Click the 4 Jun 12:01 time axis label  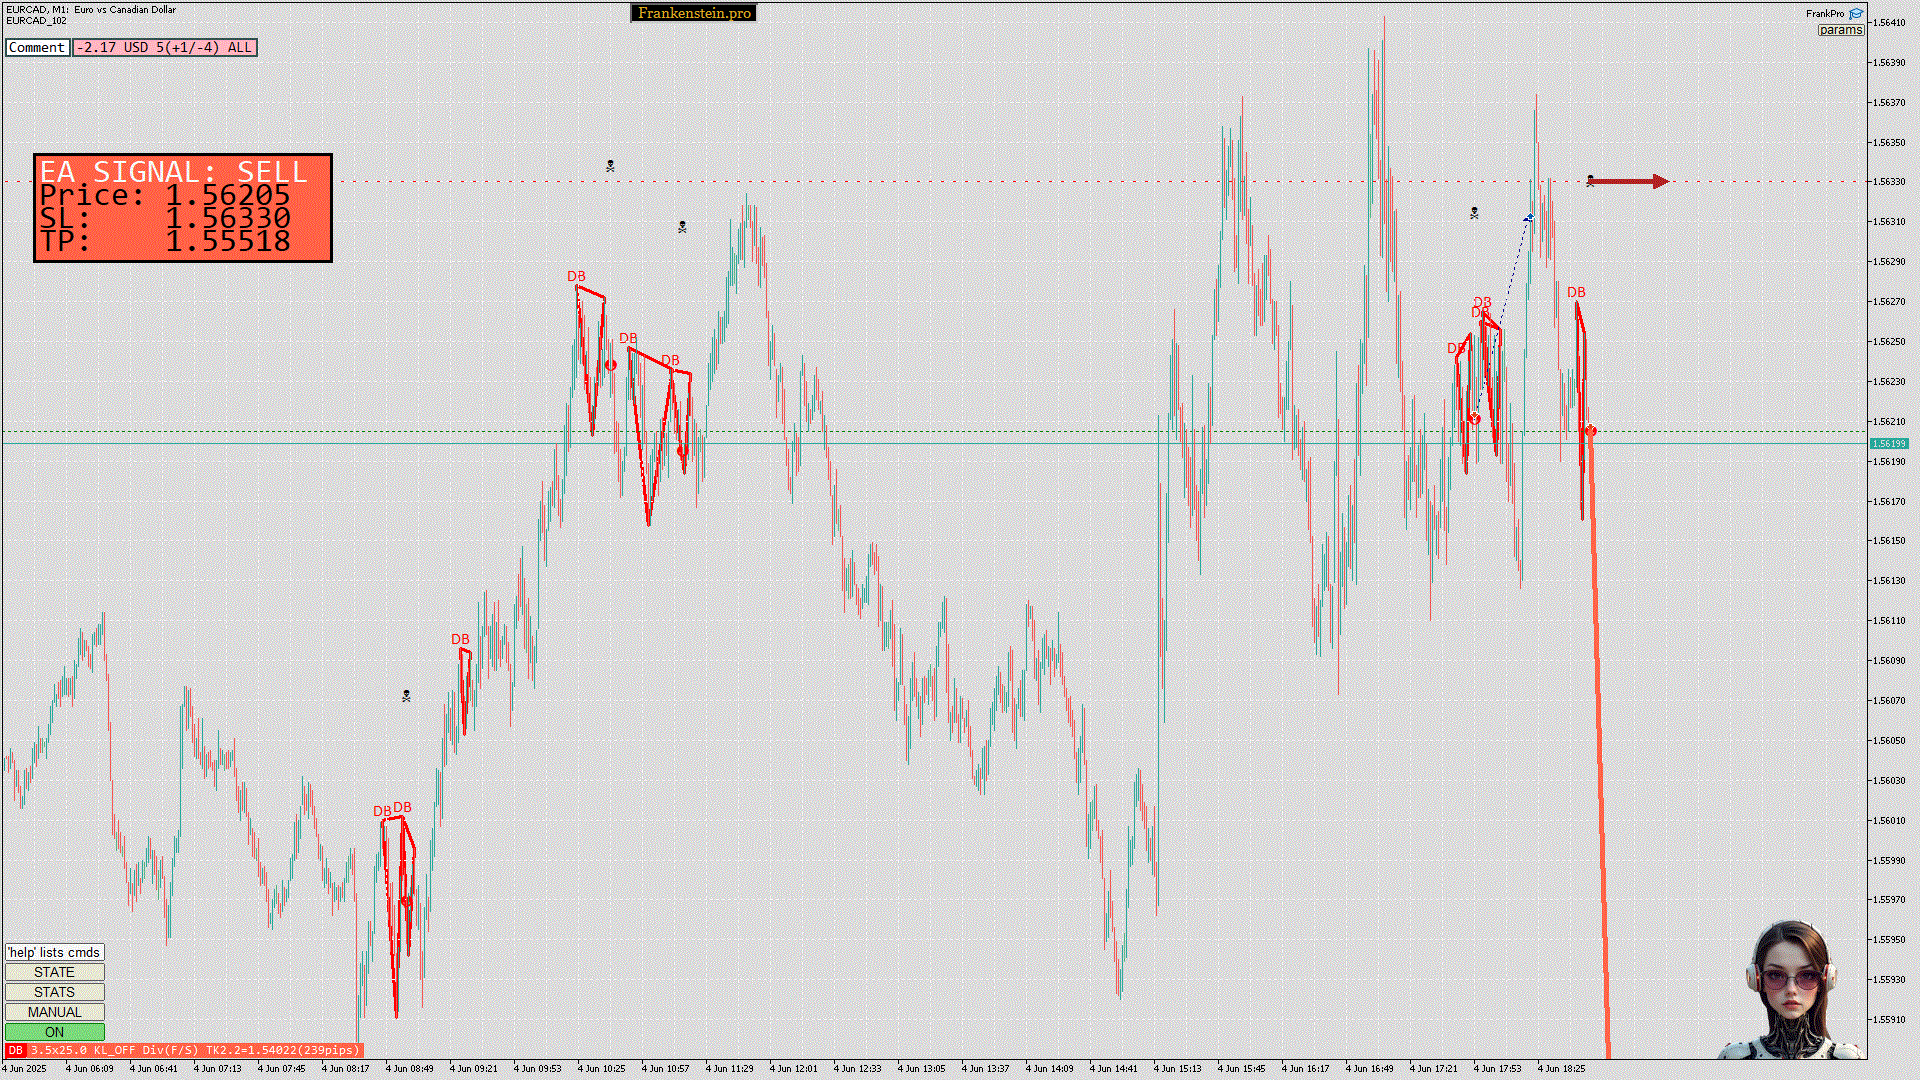pyautogui.click(x=793, y=1068)
